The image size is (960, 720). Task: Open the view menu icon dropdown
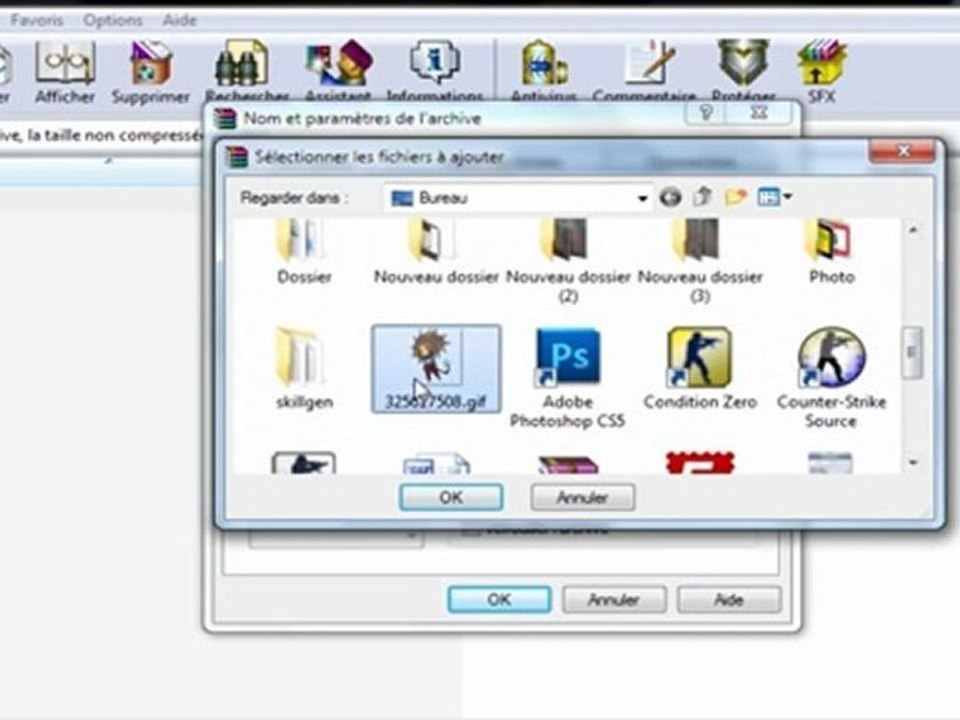[774, 197]
